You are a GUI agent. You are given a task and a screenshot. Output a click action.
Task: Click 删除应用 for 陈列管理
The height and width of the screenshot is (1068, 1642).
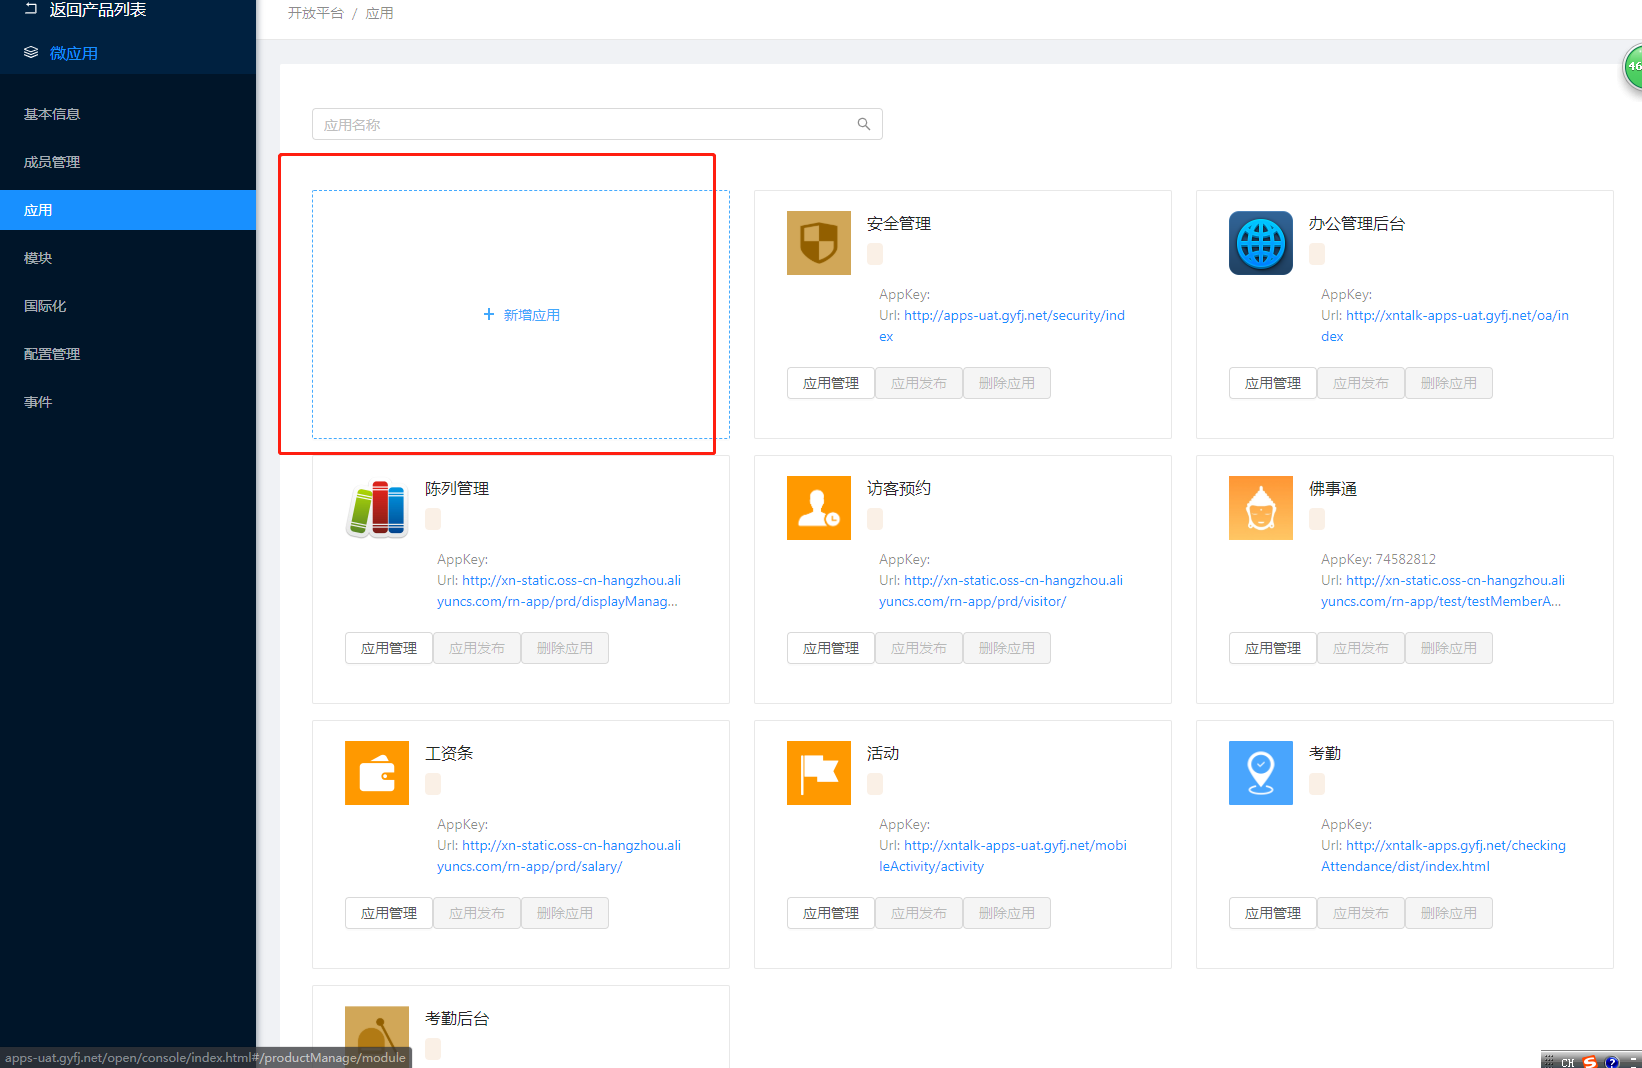point(565,648)
